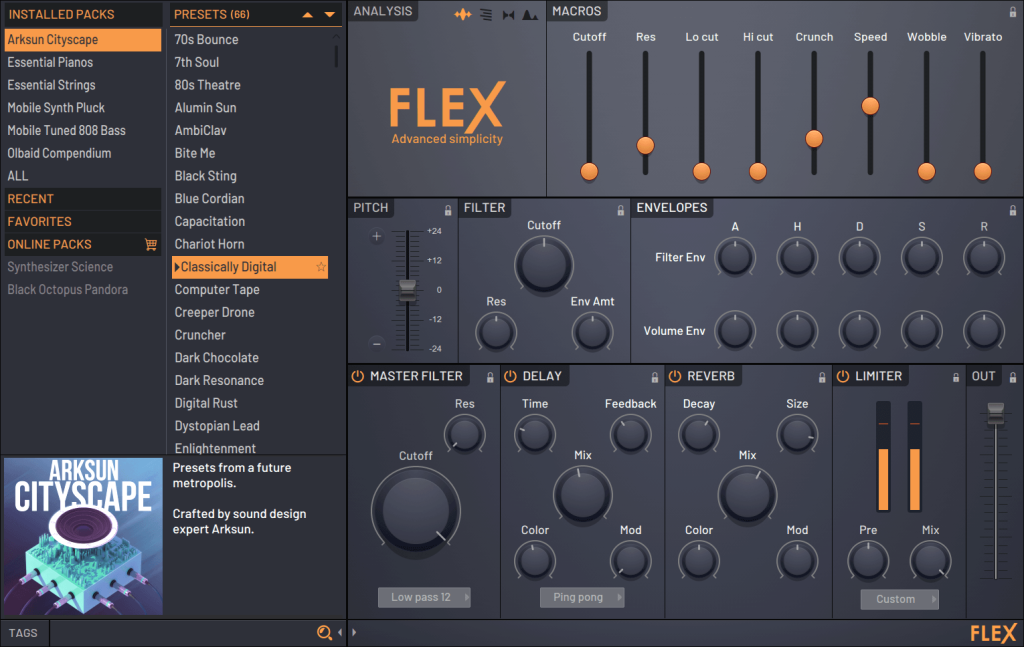Switch analysis to the spectrum peak icon
Viewport: 1024px width, 647px height.
(x=529, y=14)
